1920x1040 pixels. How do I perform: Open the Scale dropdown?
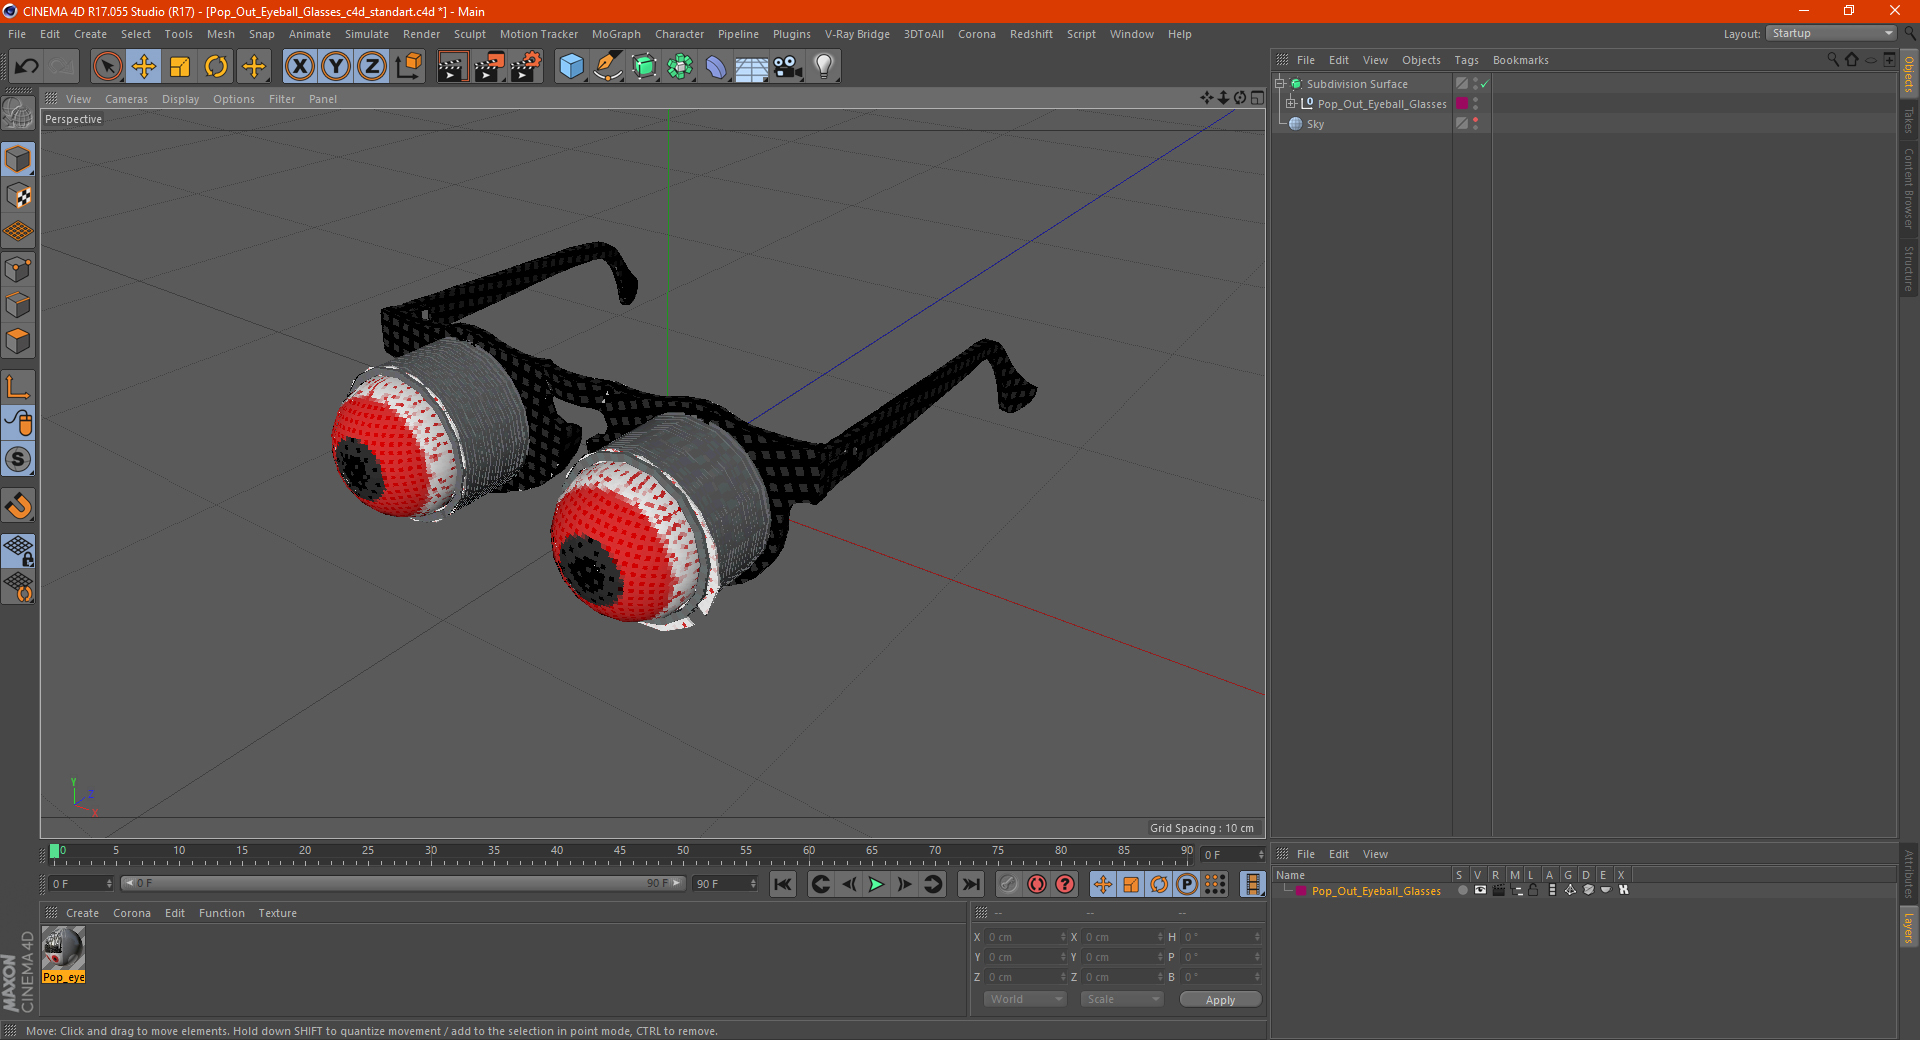click(1121, 999)
